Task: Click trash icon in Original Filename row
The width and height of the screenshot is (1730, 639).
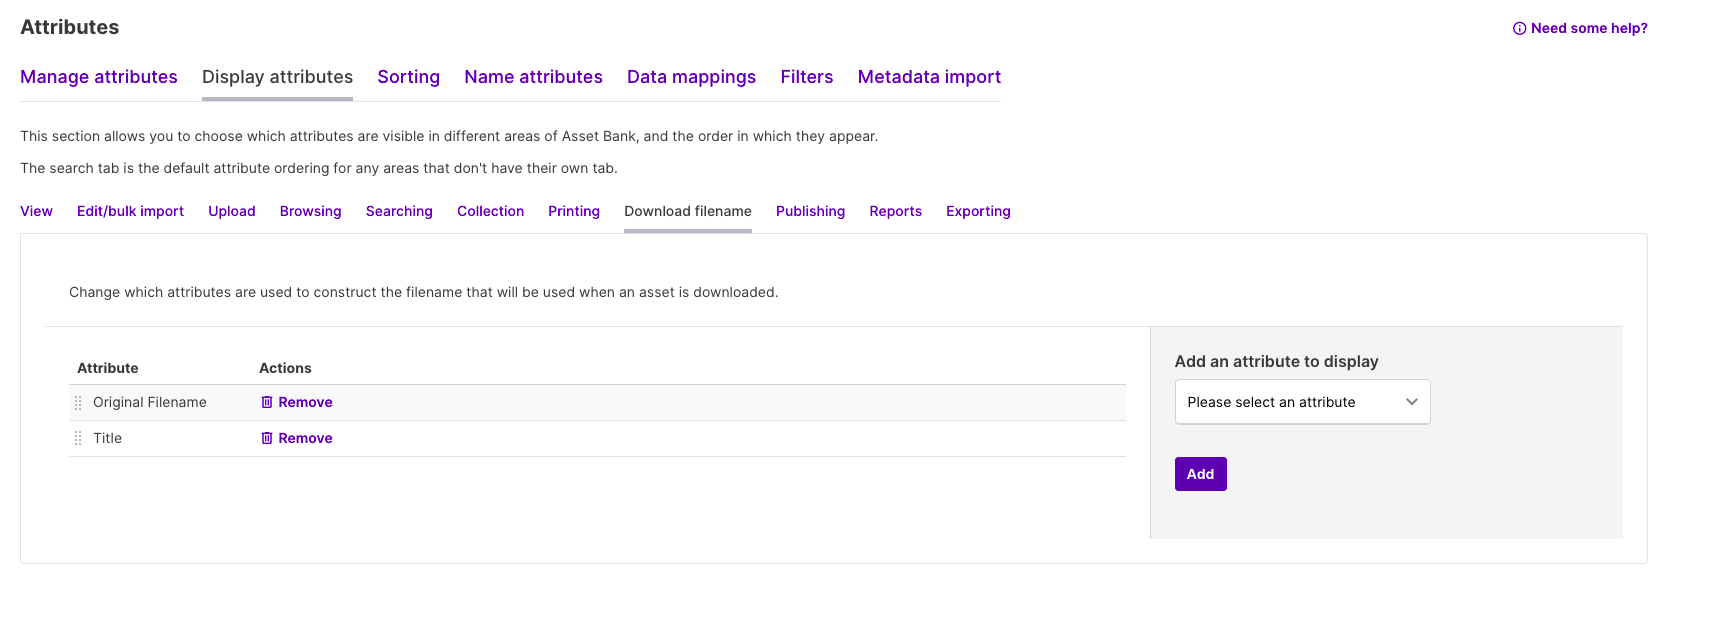Action: [267, 402]
